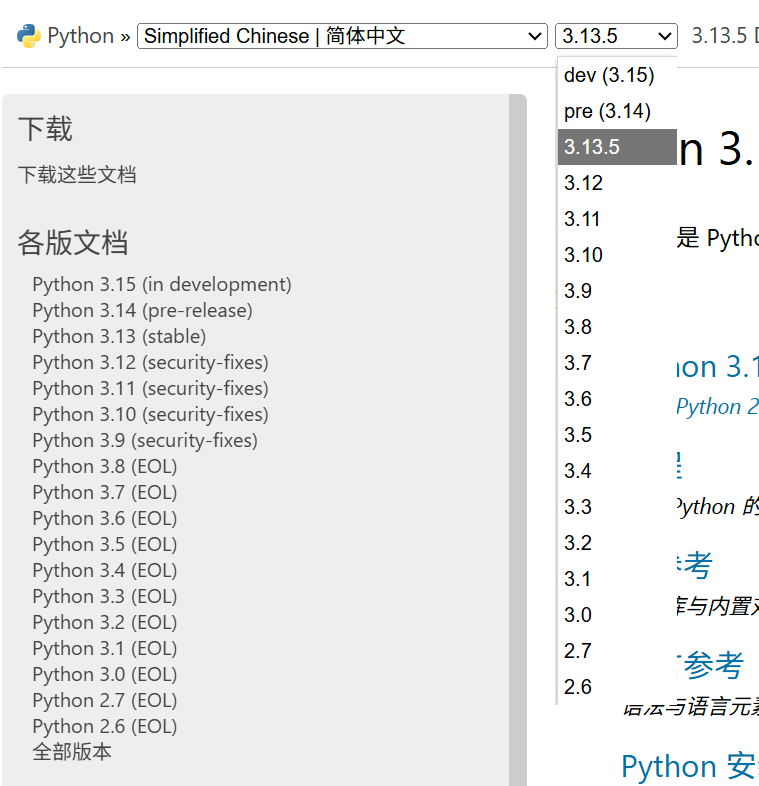This screenshot has width=759, height=786.
Task: Open Python 2.6 (EOL) docs link
Action: click(105, 727)
